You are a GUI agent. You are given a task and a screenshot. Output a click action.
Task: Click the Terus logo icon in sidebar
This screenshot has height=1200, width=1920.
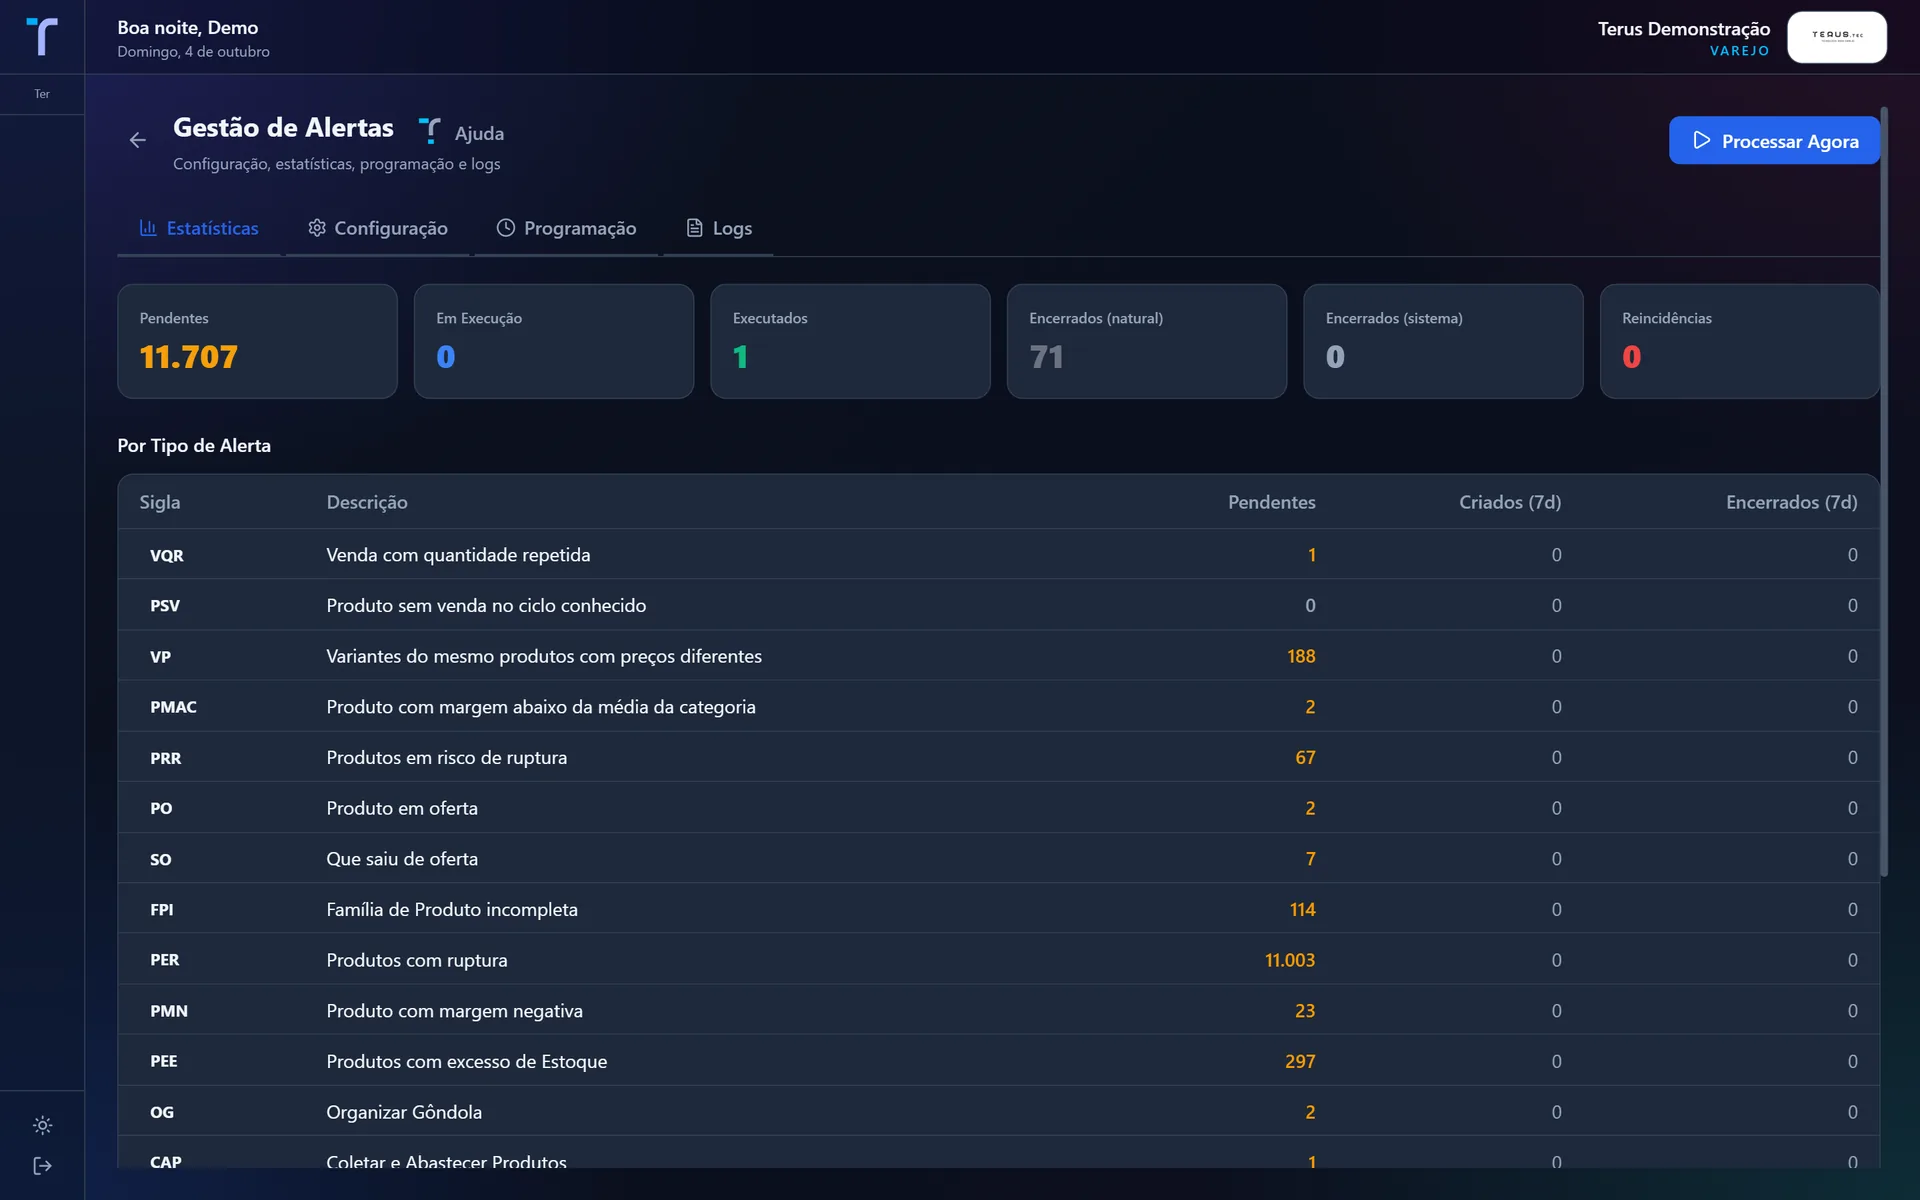coord(42,37)
